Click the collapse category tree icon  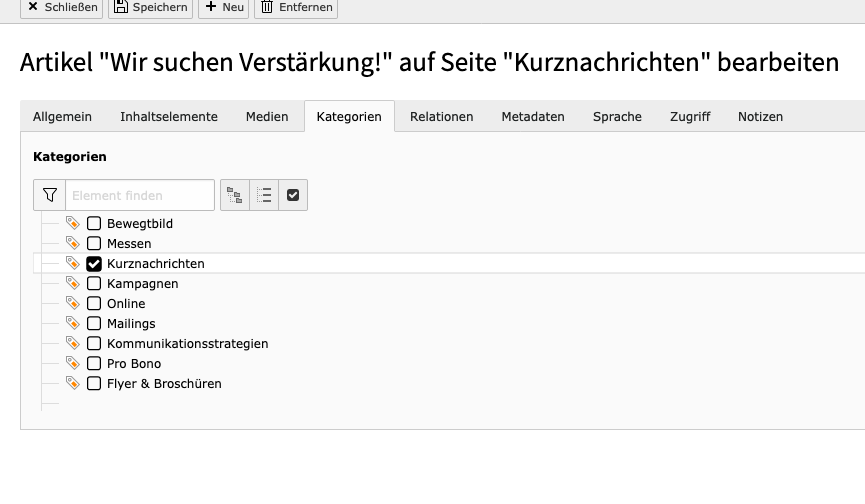click(264, 195)
